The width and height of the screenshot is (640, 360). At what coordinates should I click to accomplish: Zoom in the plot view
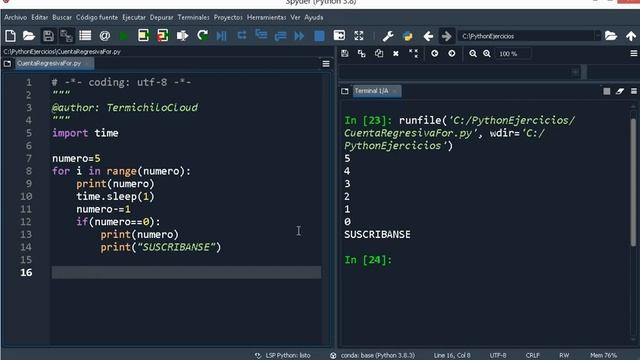click(x=487, y=53)
